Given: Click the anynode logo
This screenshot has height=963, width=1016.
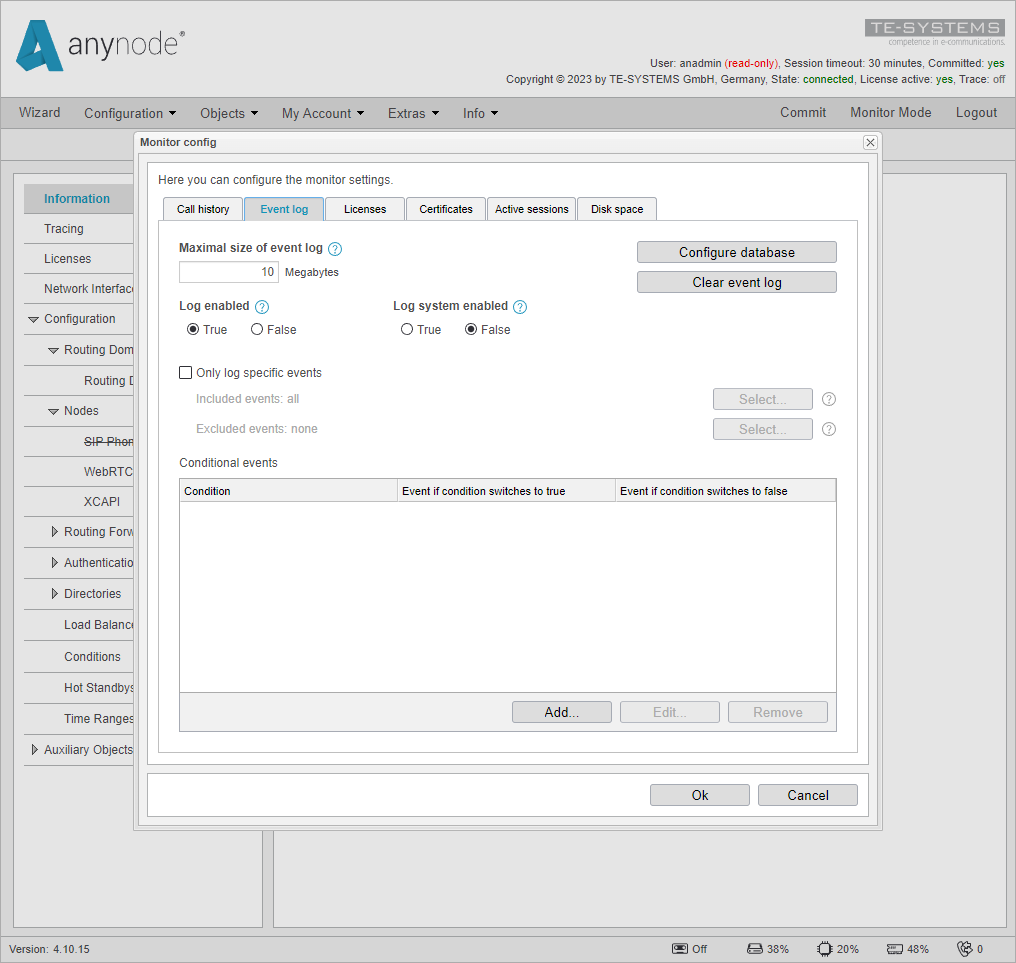Looking at the screenshot, I should [x=98, y=47].
